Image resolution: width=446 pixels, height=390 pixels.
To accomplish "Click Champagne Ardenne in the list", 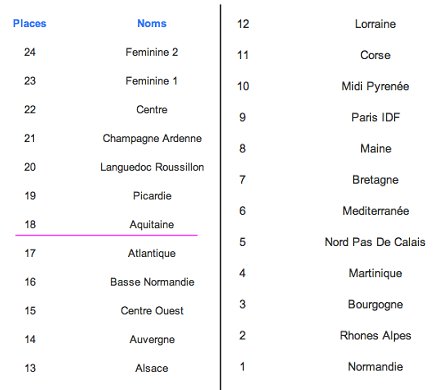I will (x=152, y=138).
